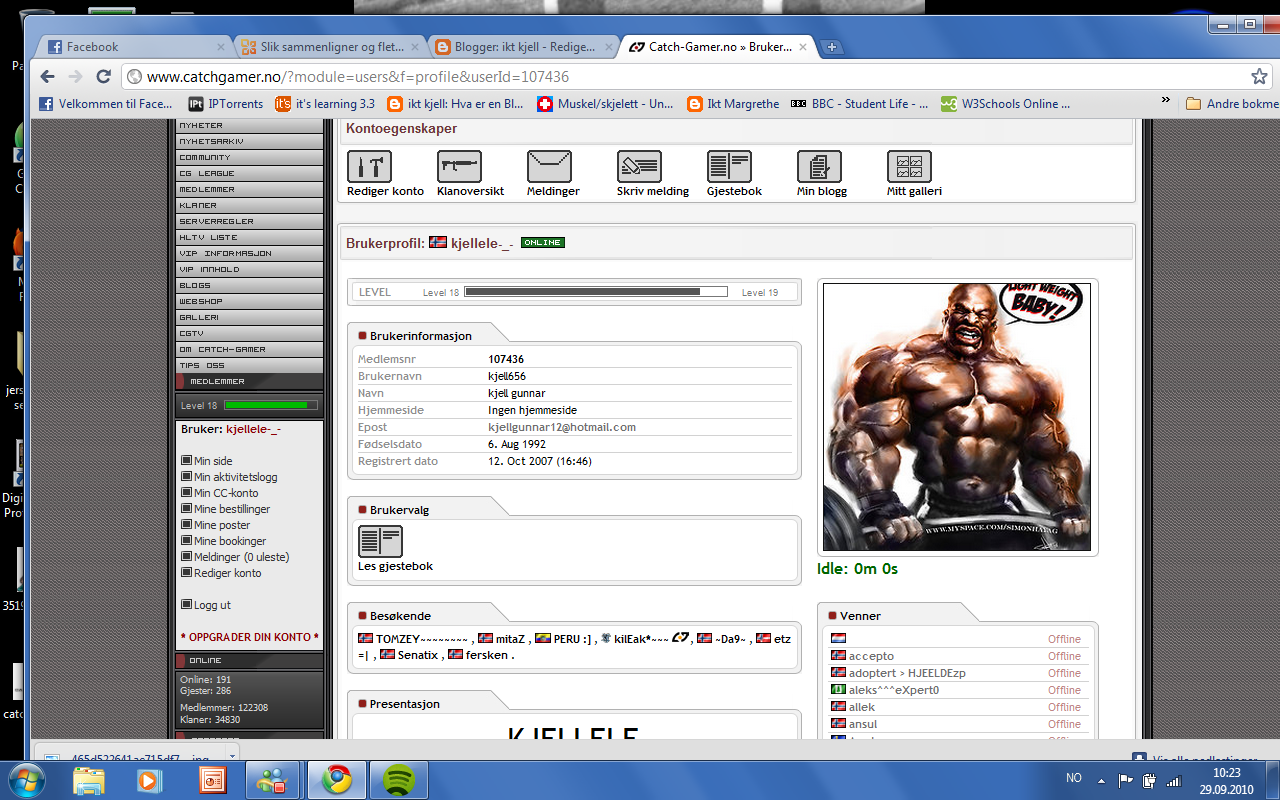Switch to the Blogger ikt kjell tab

click(524, 47)
